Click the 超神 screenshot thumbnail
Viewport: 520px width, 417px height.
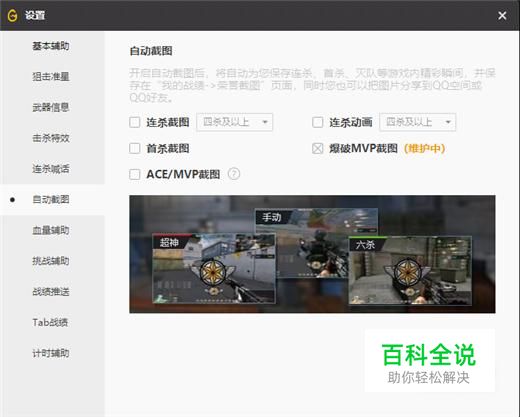click(214, 268)
